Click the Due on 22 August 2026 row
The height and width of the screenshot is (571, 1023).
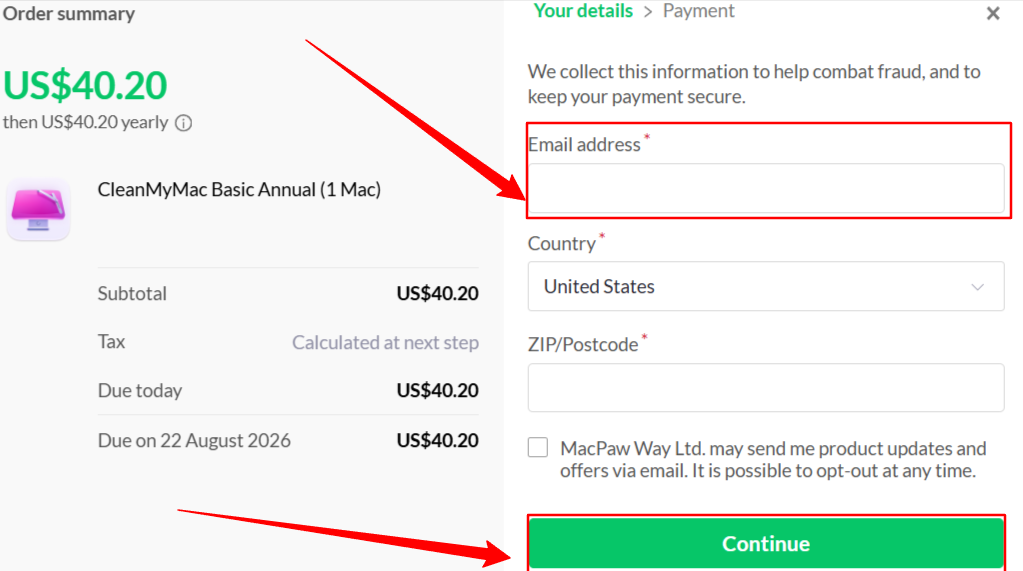click(x=288, y=440)
